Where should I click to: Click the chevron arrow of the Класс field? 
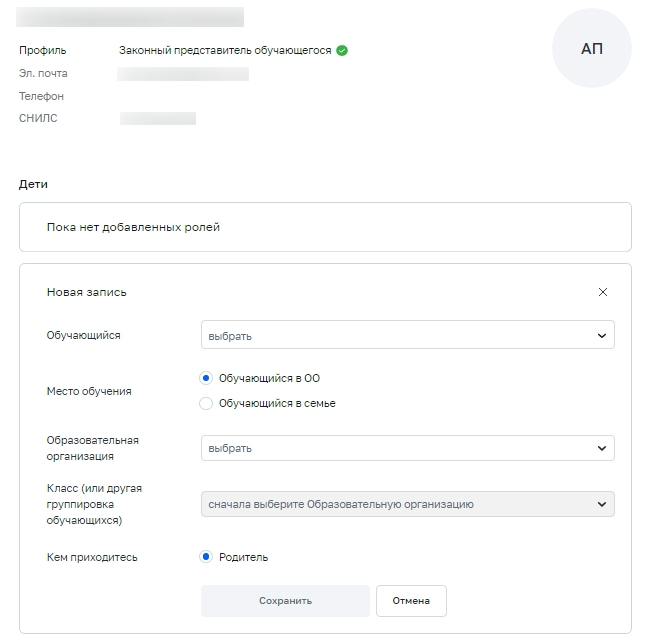[x=601, y=504]
